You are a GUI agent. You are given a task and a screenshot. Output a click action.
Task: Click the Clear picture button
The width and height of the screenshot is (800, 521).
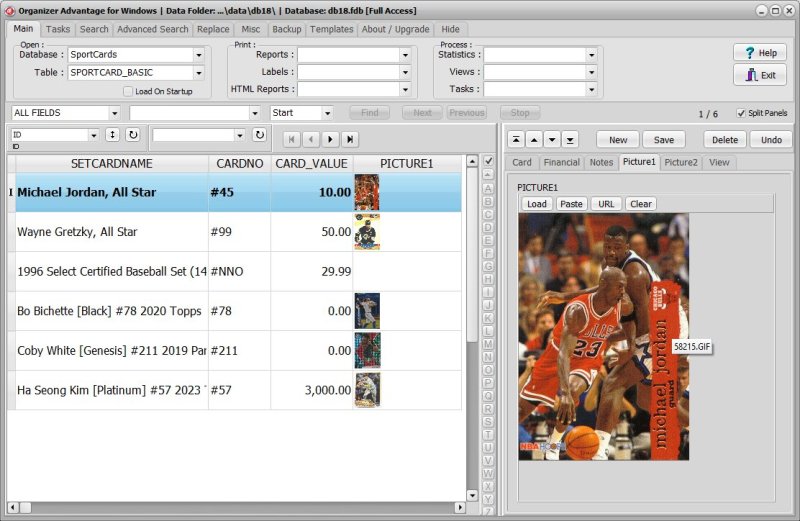(x=640, y=204)
